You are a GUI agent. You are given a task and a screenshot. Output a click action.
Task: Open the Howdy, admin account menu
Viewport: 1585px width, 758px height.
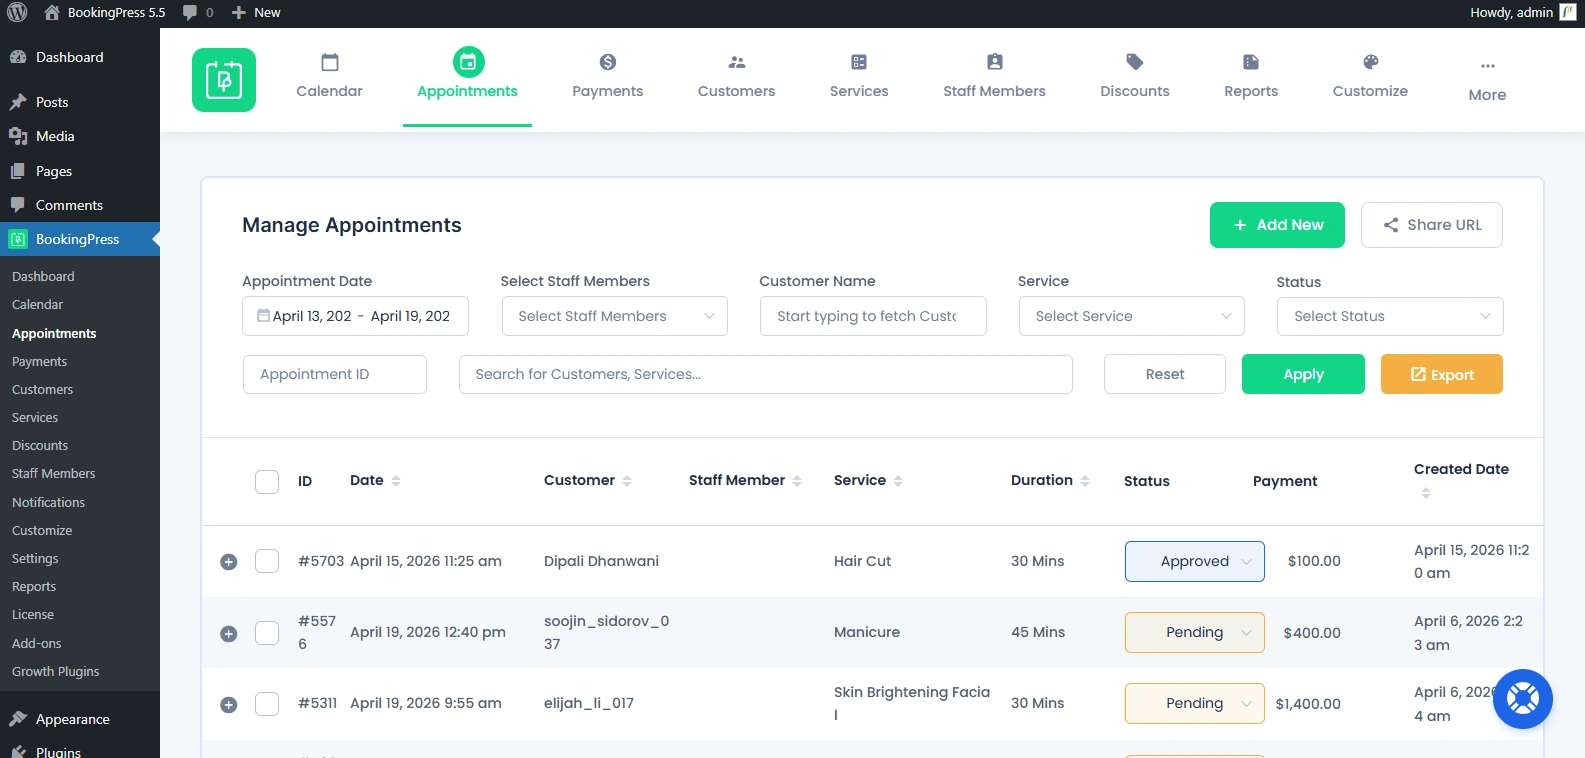click(x=1523, y=13)
